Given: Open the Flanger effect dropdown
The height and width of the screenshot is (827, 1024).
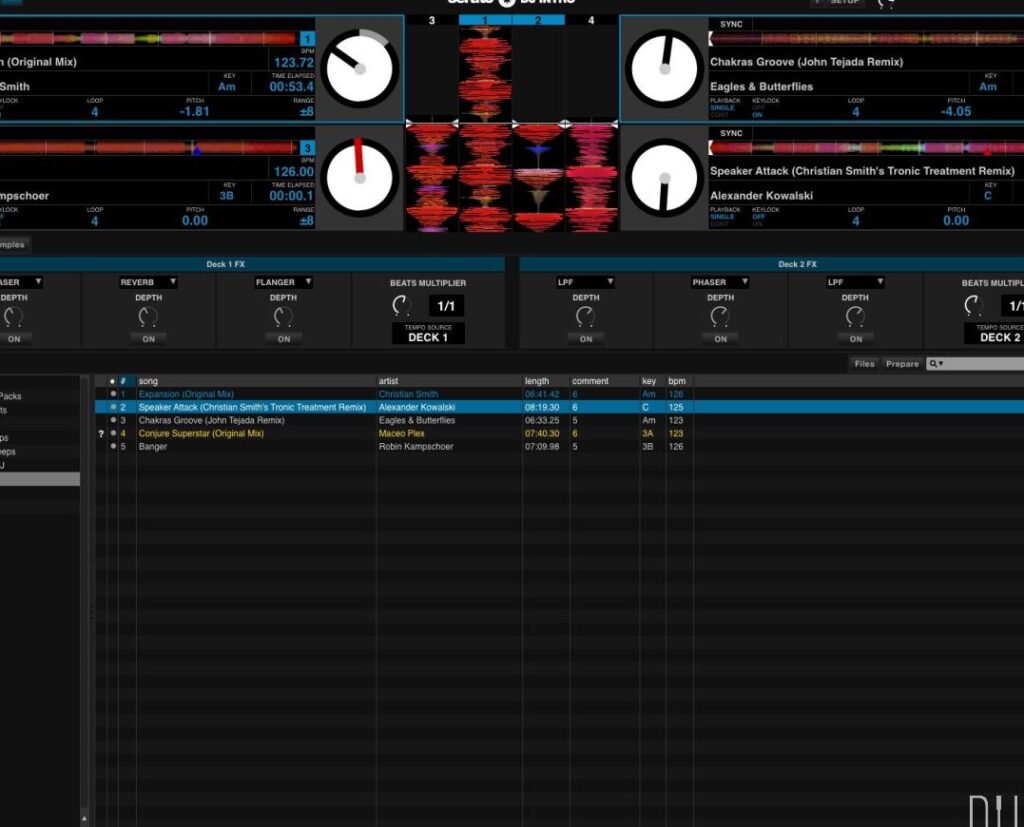Looking at the screenshot, I should coord(283,283).
